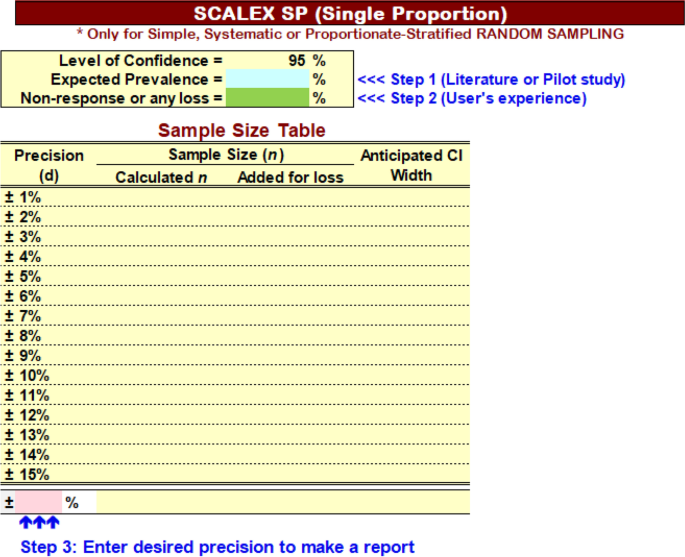Select the Sample Size Table heading
The image size is (685, 557).
click(242, 130)
